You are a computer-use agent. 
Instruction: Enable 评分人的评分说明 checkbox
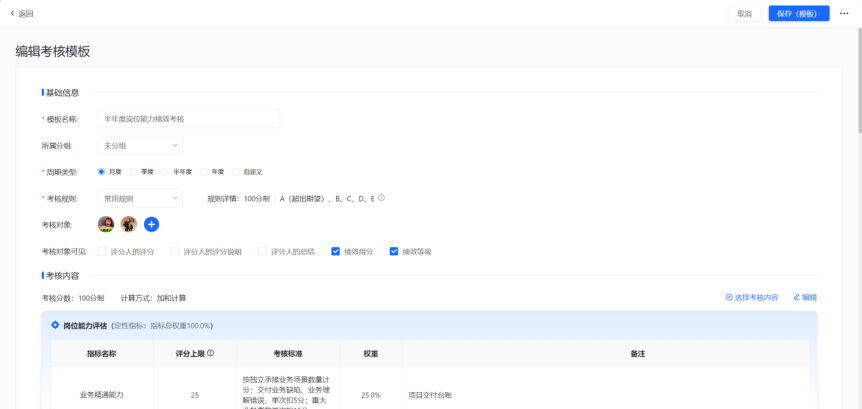click(175, 252)
